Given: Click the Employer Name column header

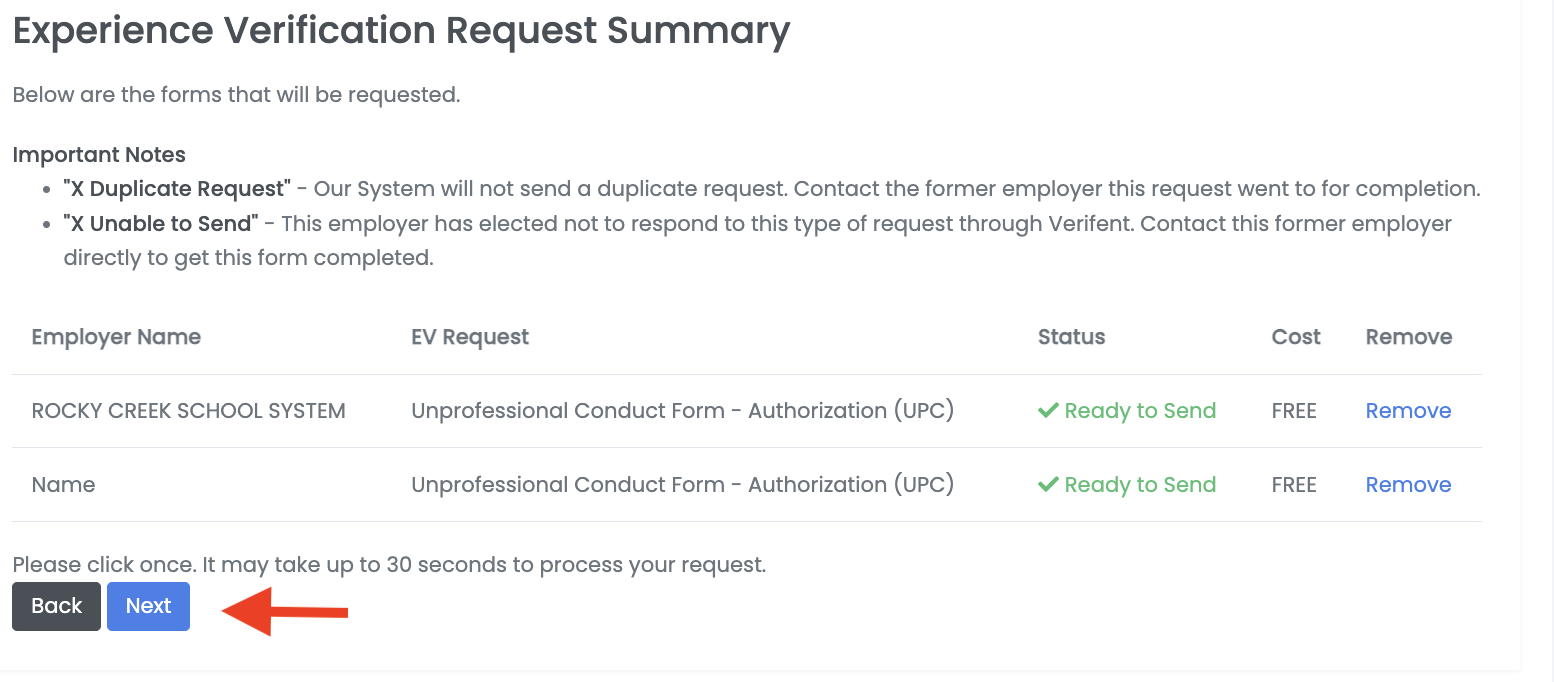Looking at the screenshot, I should tap(116, 337).
